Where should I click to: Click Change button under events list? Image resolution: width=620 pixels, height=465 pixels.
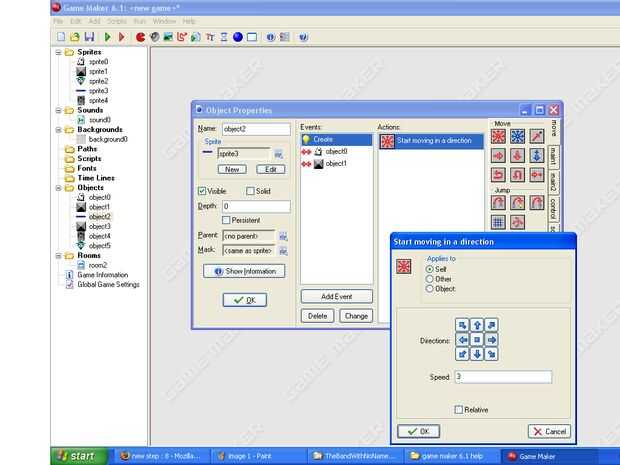coord(356,316)
